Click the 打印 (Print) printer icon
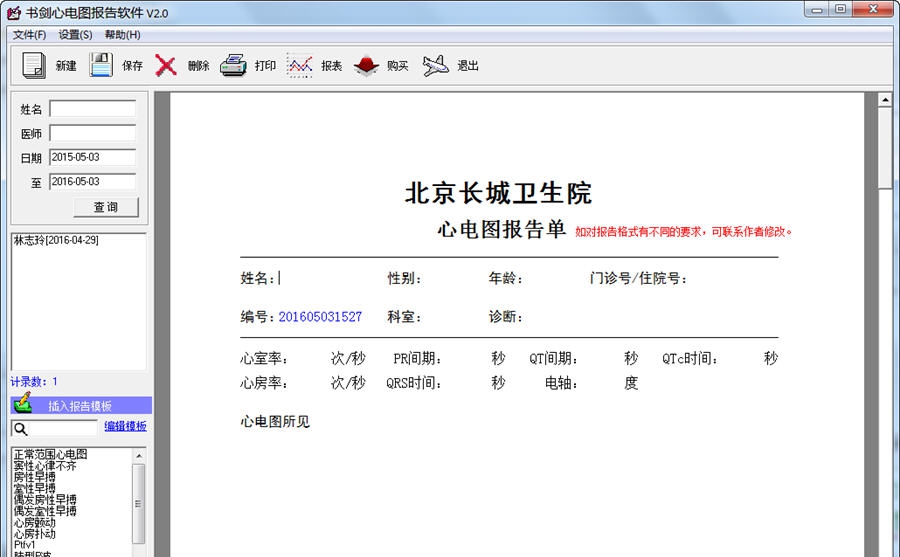 [x=233, y=66]
